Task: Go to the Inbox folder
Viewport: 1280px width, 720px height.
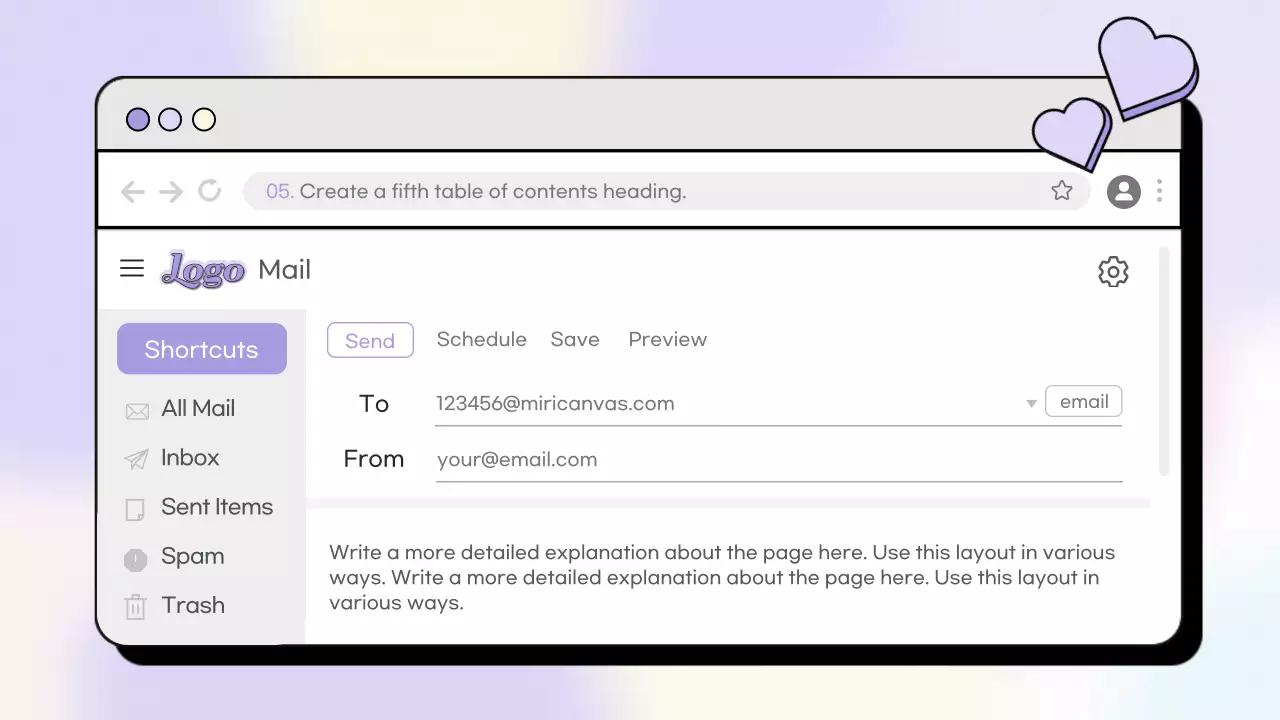Action: 190,458
